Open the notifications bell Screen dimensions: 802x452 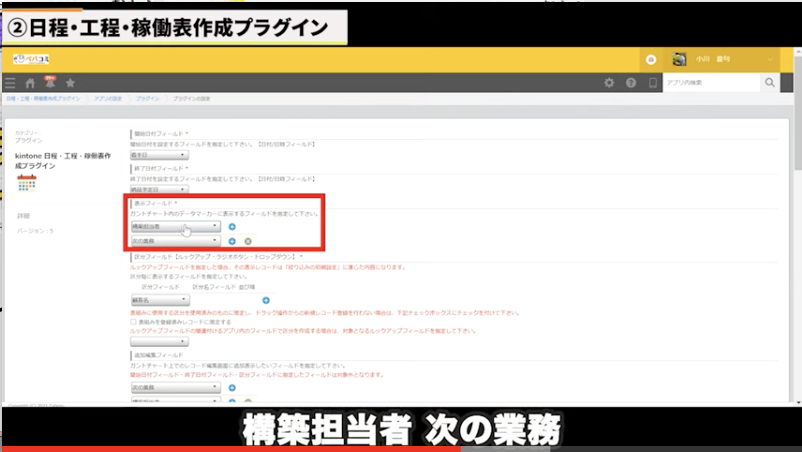pos(49,83)
